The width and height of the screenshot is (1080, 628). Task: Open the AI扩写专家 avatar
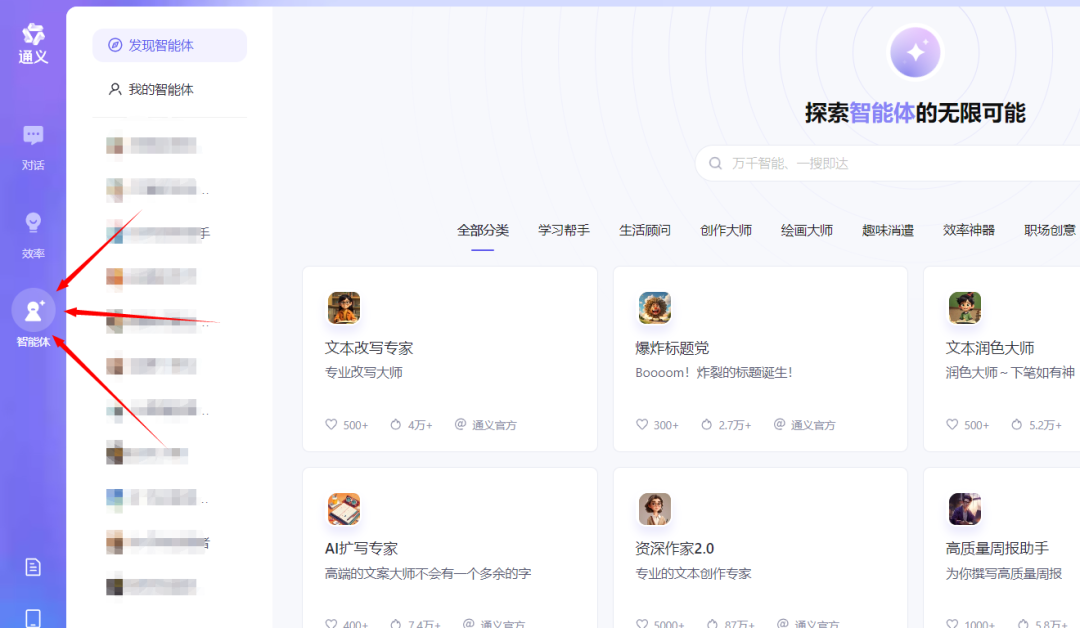tap(344, 509)
